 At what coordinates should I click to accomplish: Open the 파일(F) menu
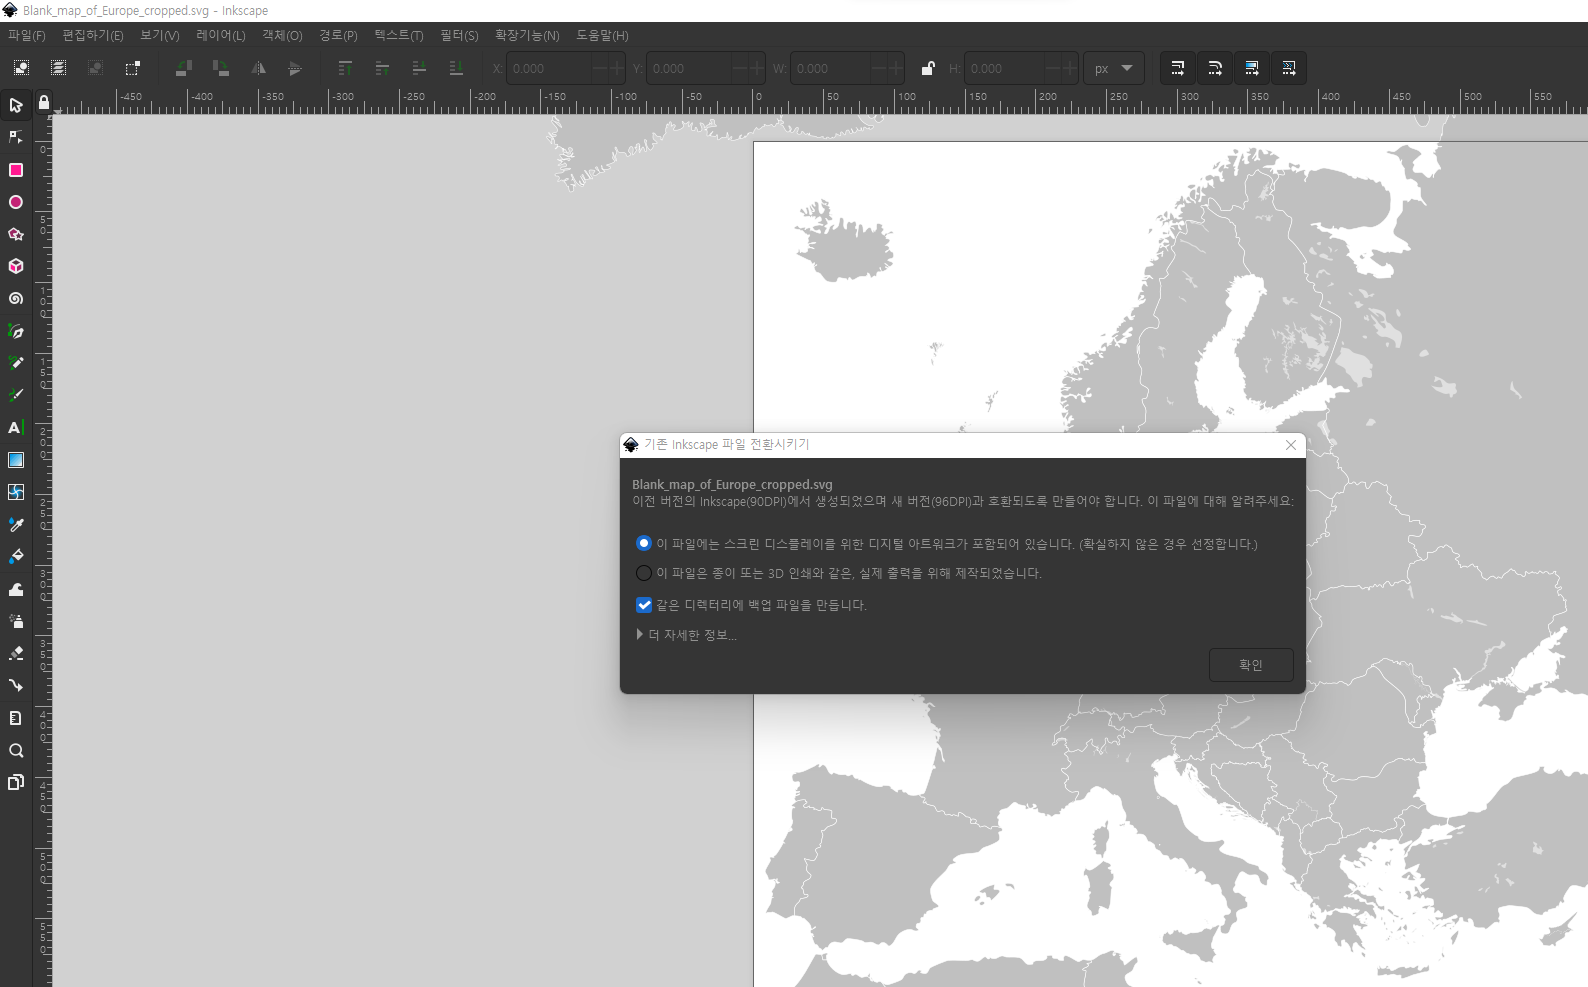point(27,35)
